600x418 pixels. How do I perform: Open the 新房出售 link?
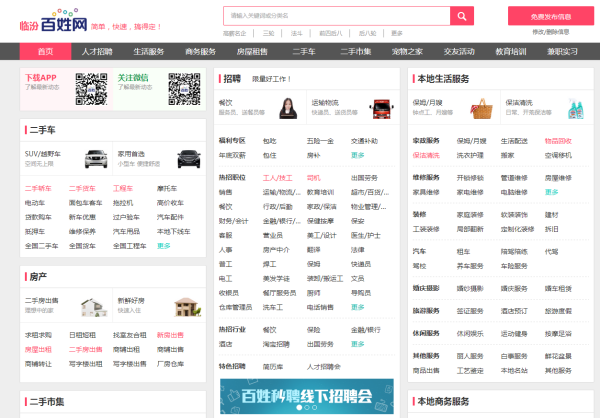pos(170,335)
